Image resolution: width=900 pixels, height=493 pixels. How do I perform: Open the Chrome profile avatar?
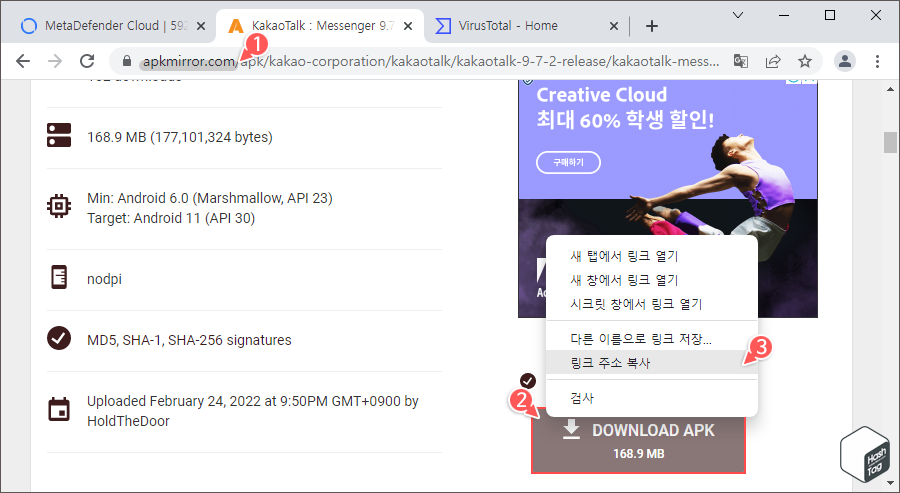845,61
